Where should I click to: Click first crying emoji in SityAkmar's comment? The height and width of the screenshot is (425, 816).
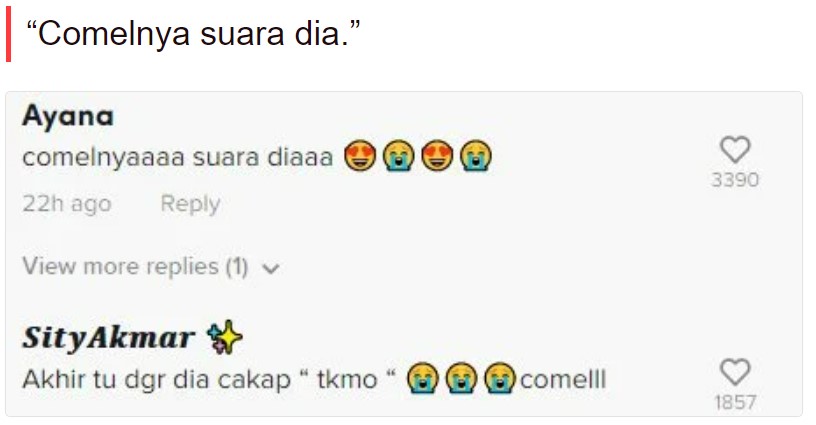point(423,378)
